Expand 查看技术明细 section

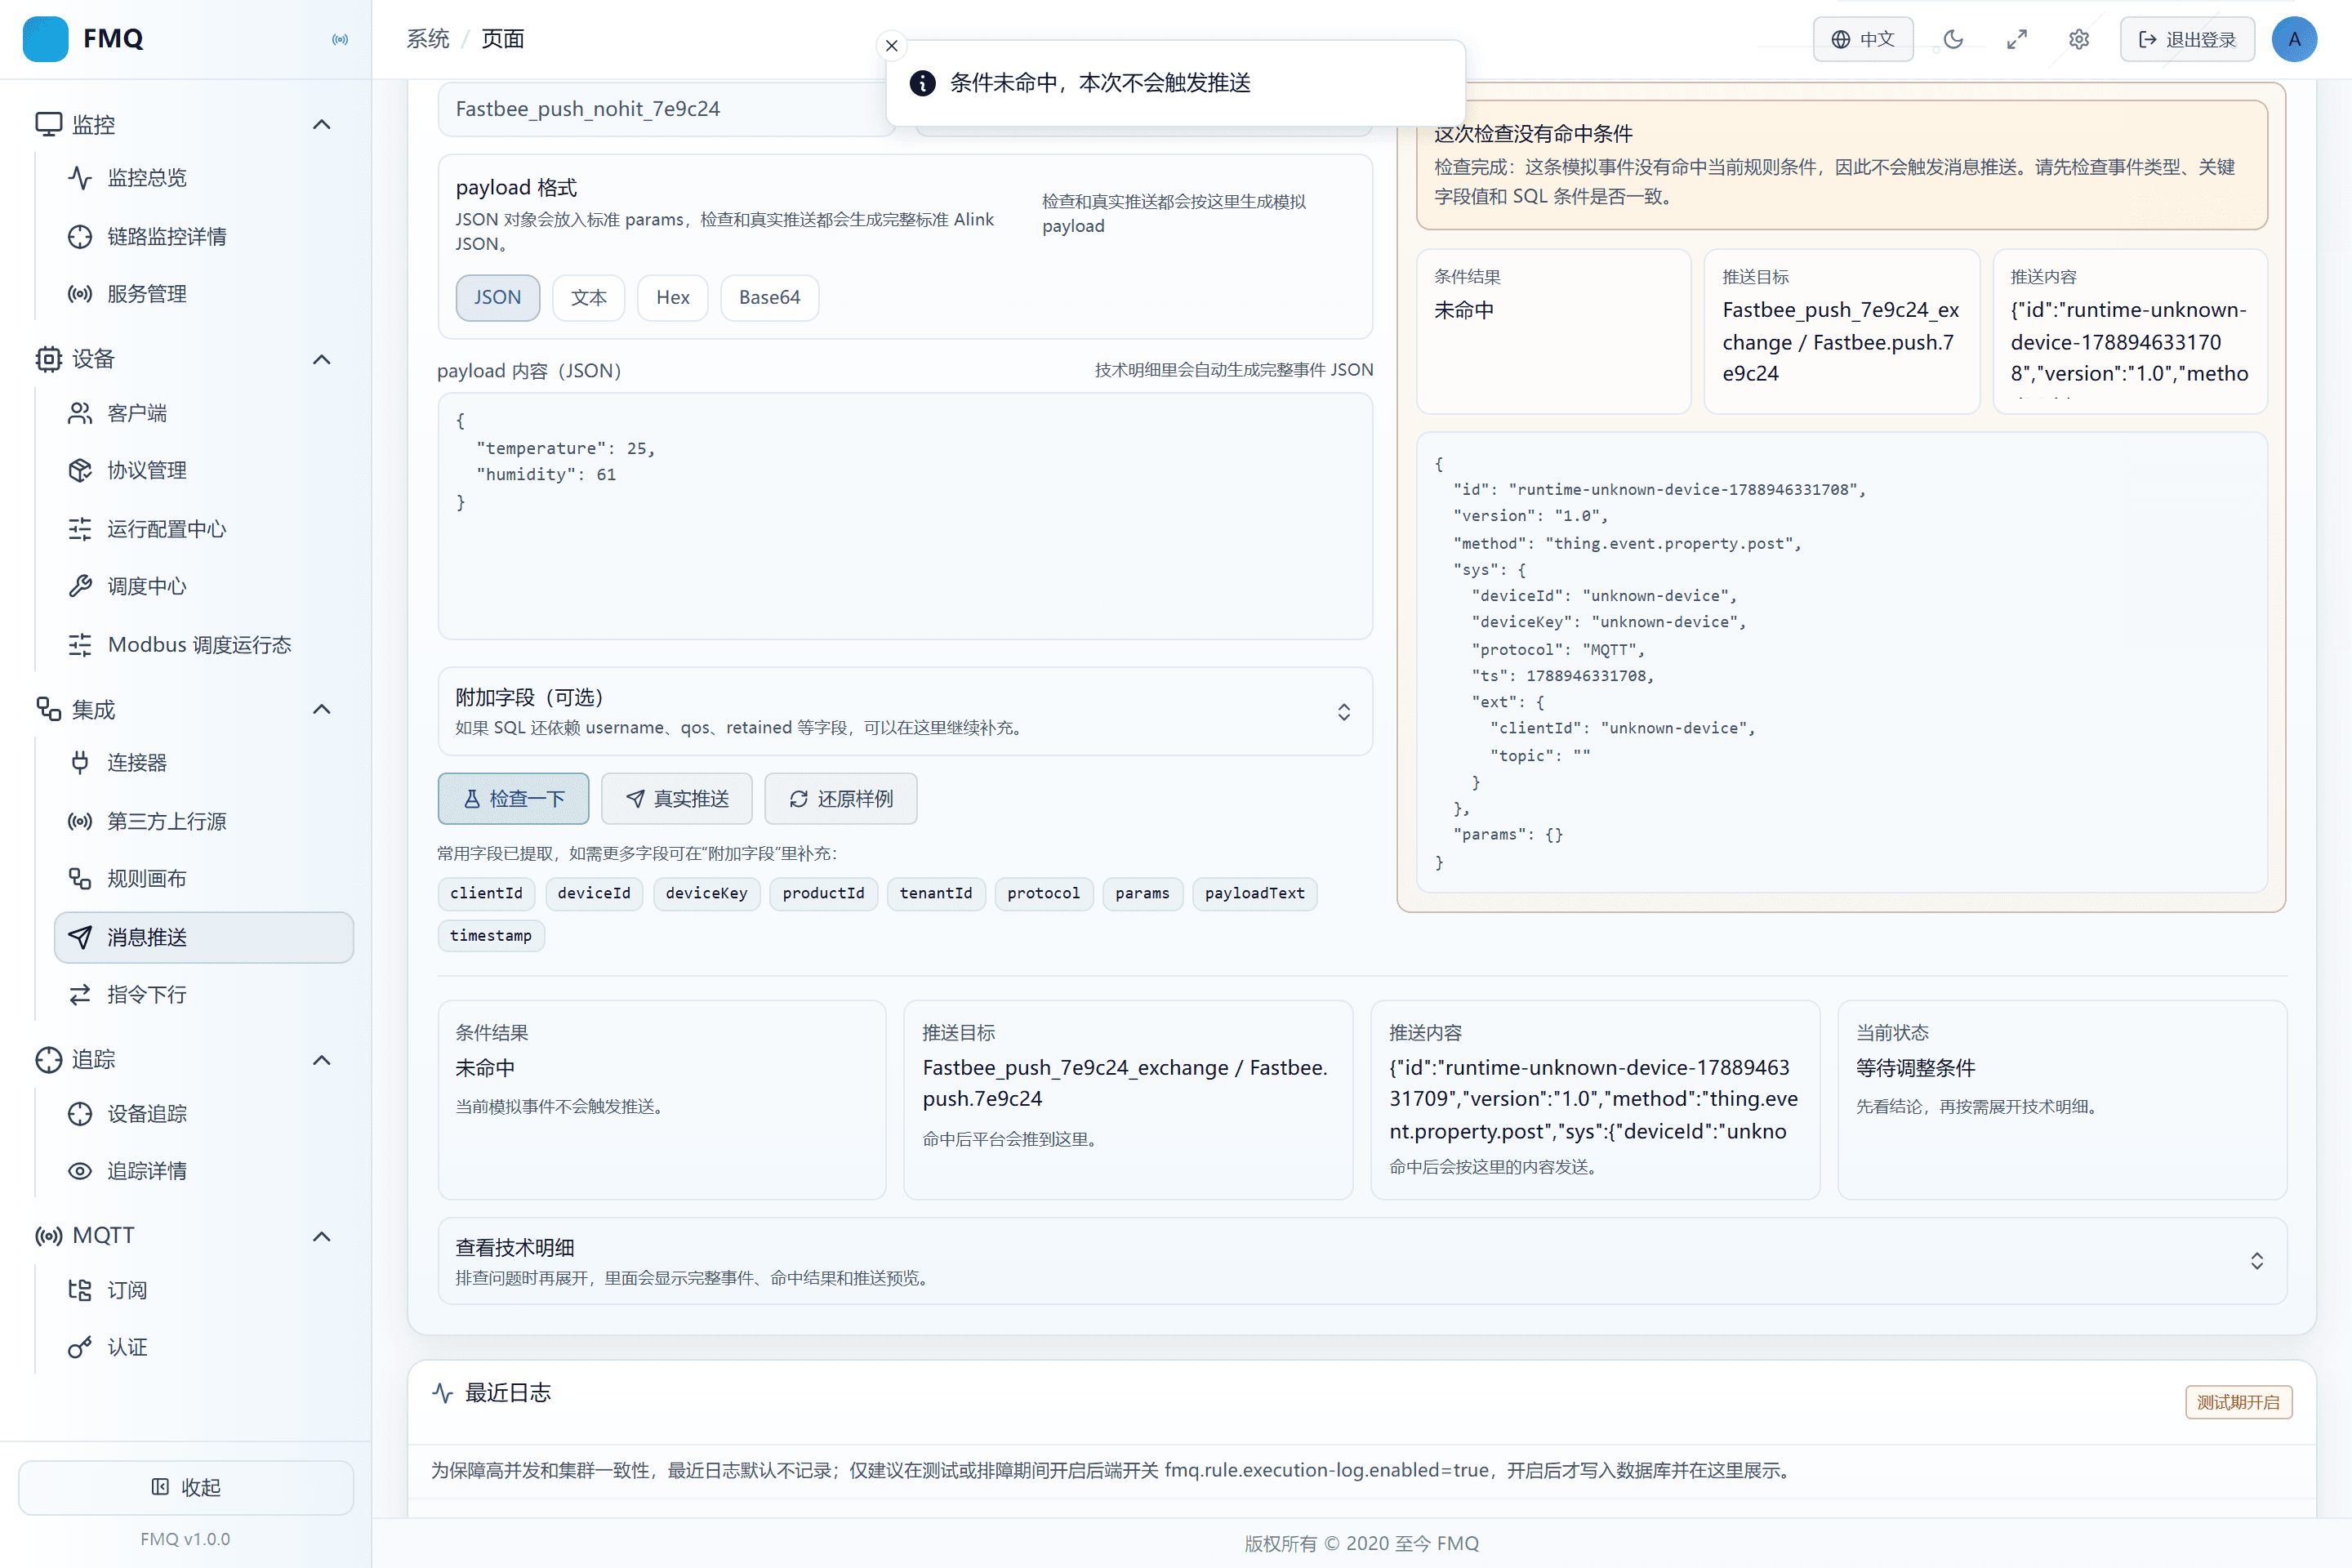pyautogui.click(x=1362, y=1261)
